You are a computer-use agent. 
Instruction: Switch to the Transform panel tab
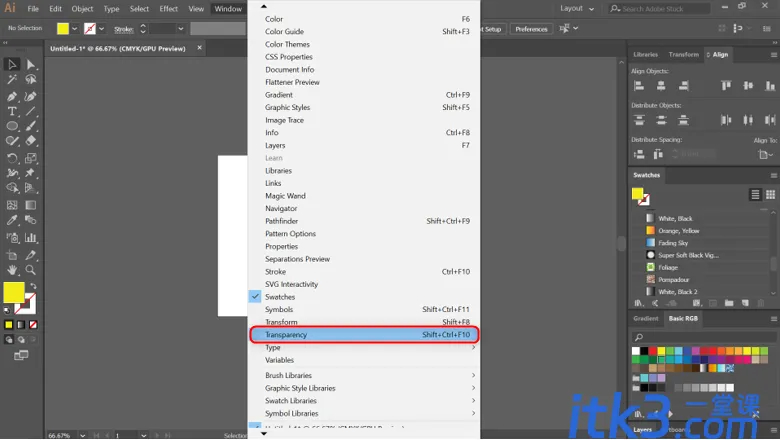(683, 55)
